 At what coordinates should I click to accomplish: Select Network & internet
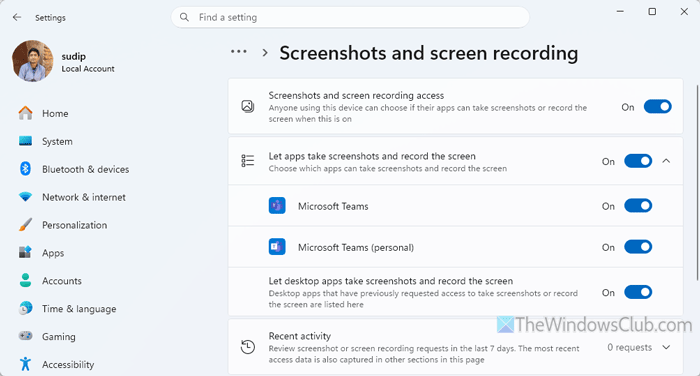tap(84, 197)
